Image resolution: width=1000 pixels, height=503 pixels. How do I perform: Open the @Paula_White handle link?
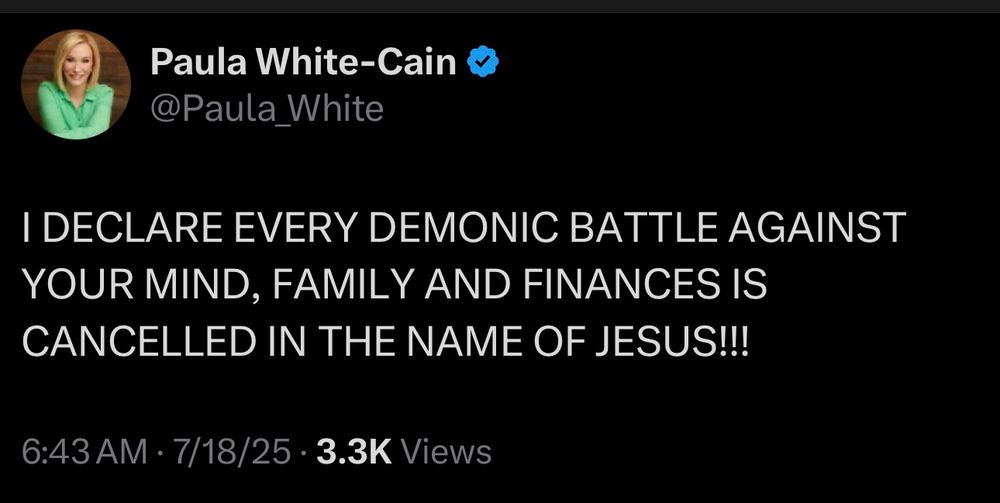[267, 107]
